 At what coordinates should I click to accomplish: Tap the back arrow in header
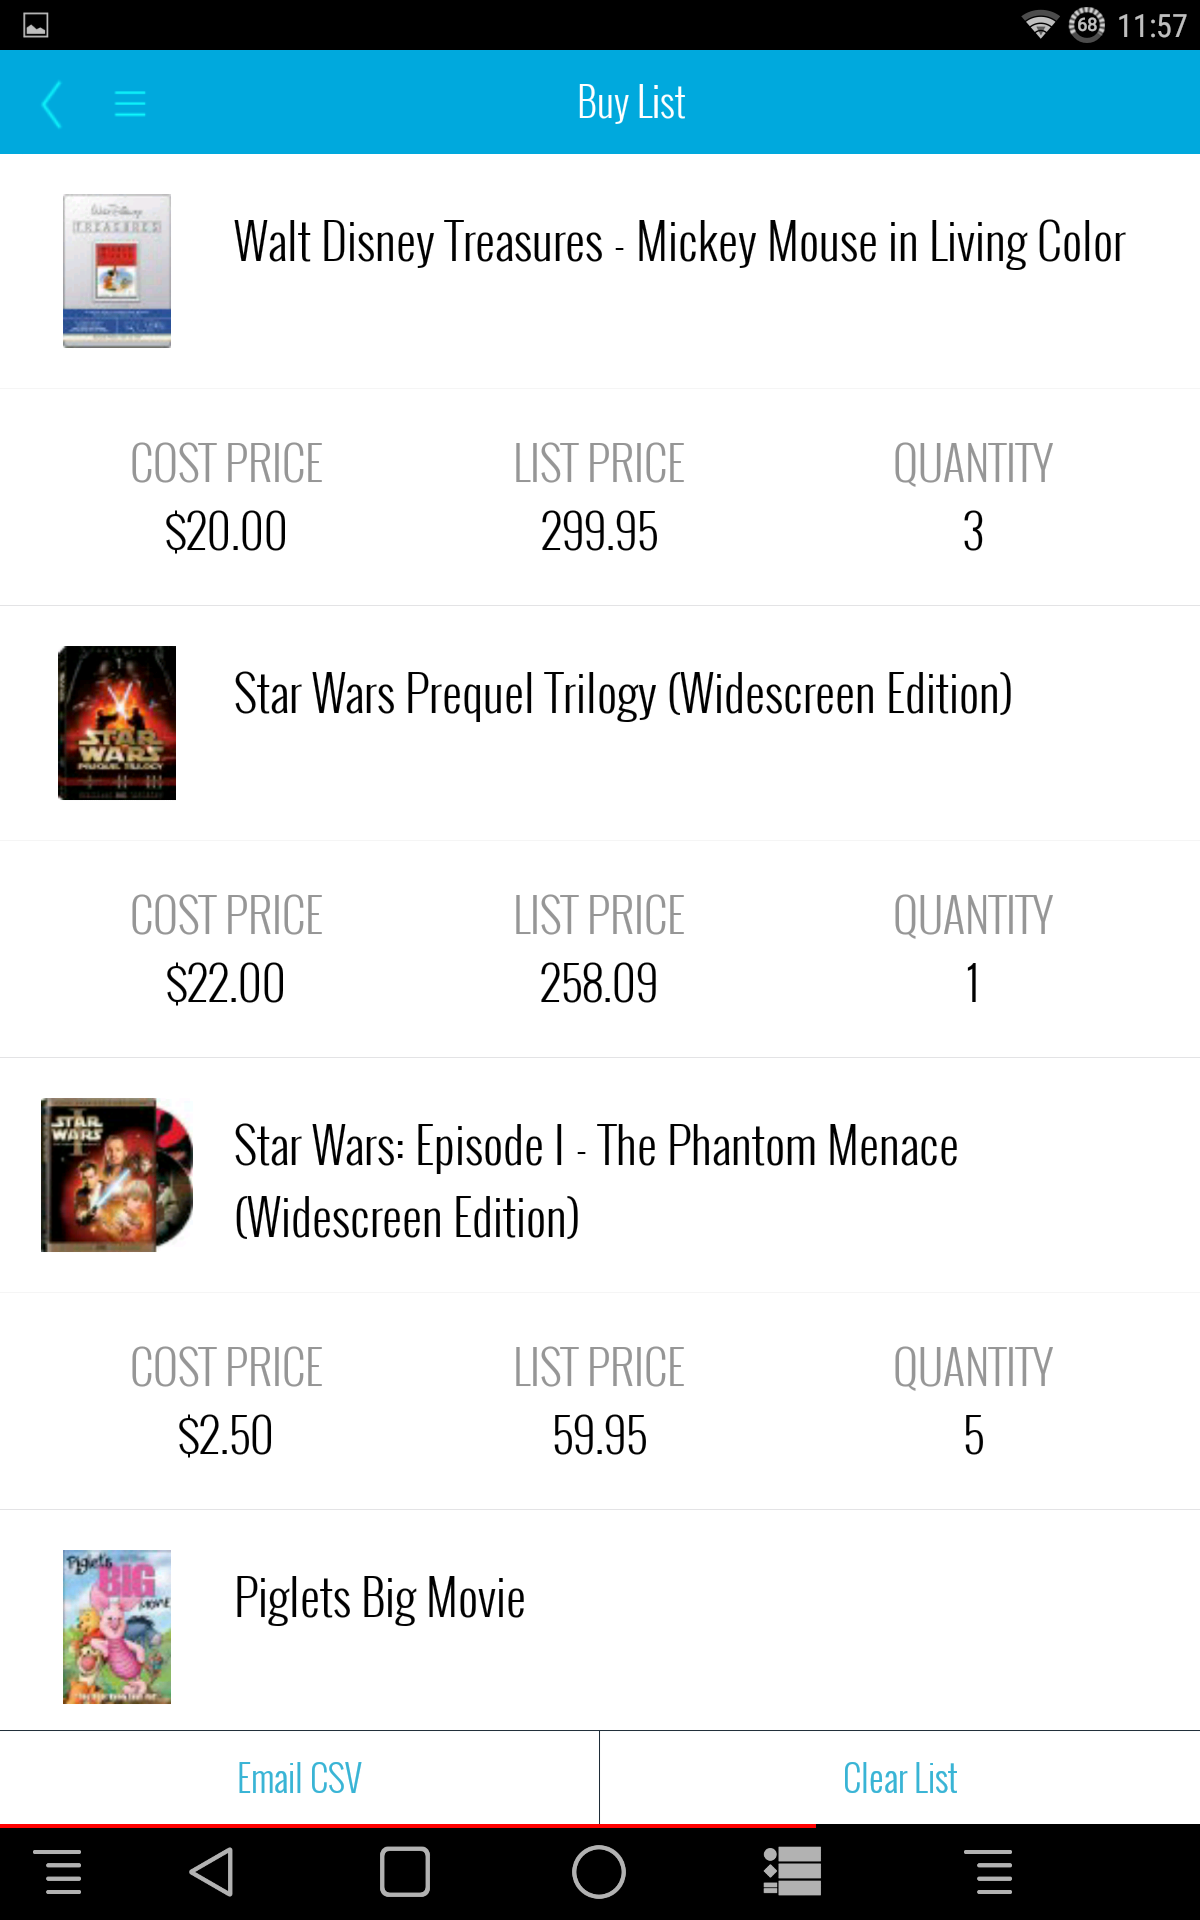coord(52,104)
